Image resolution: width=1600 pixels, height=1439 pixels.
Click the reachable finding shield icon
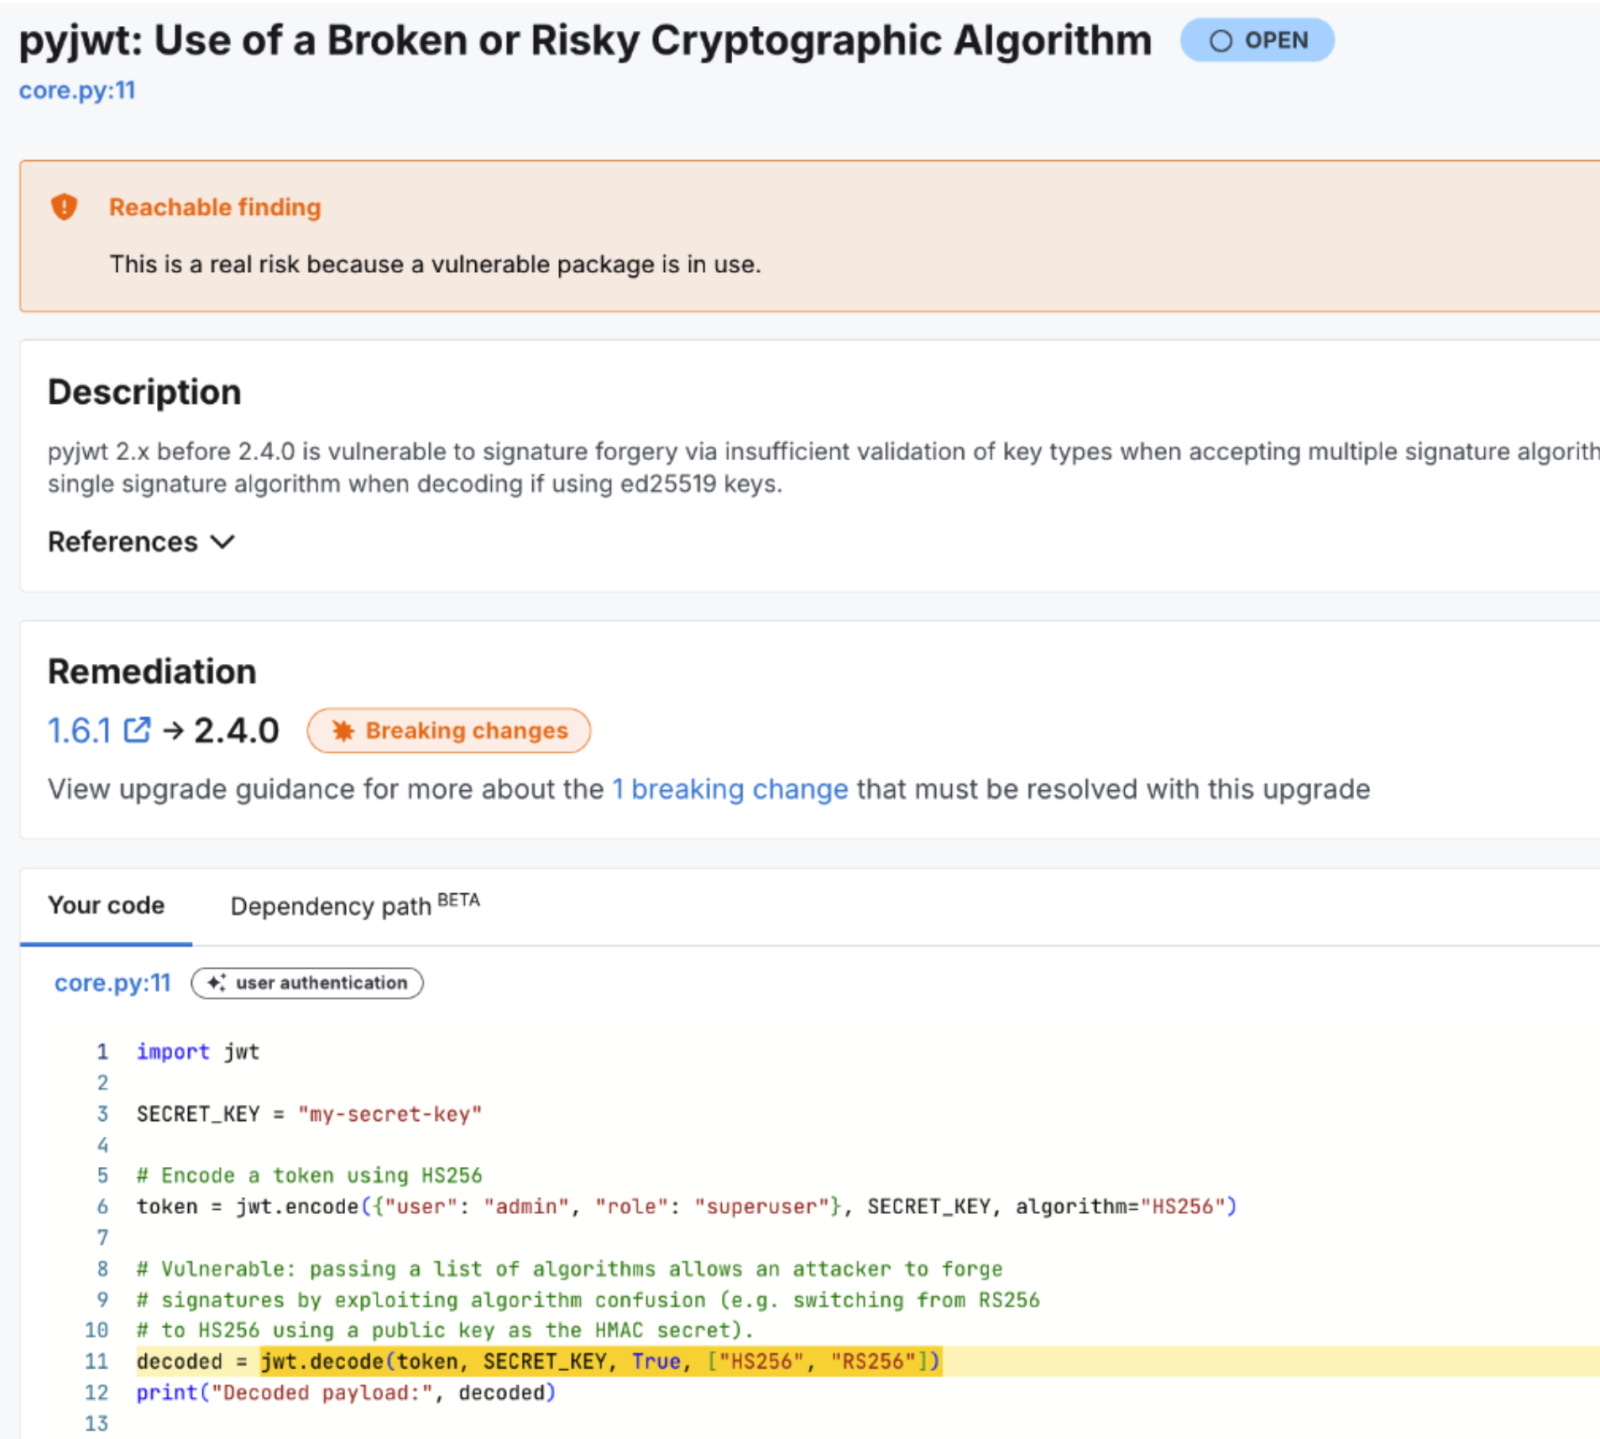coord(64,207)
